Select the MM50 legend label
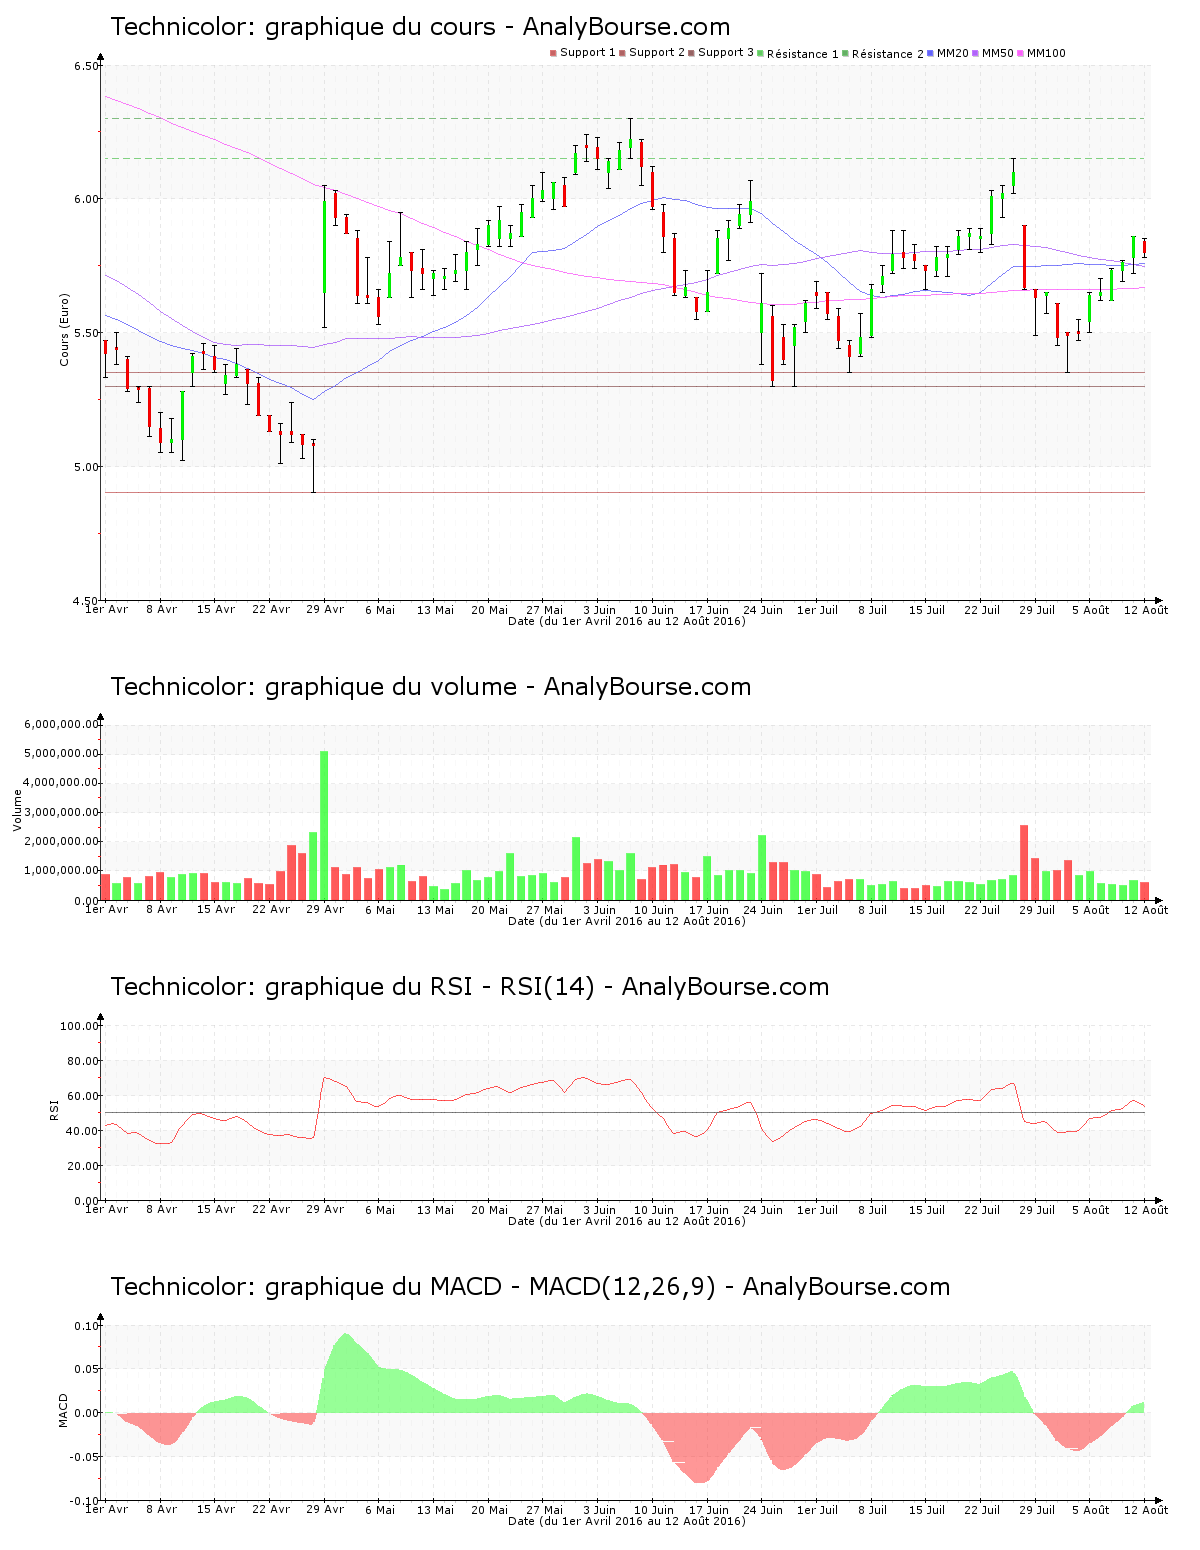Screen dimensions: 1200x1550 point(998,53)
